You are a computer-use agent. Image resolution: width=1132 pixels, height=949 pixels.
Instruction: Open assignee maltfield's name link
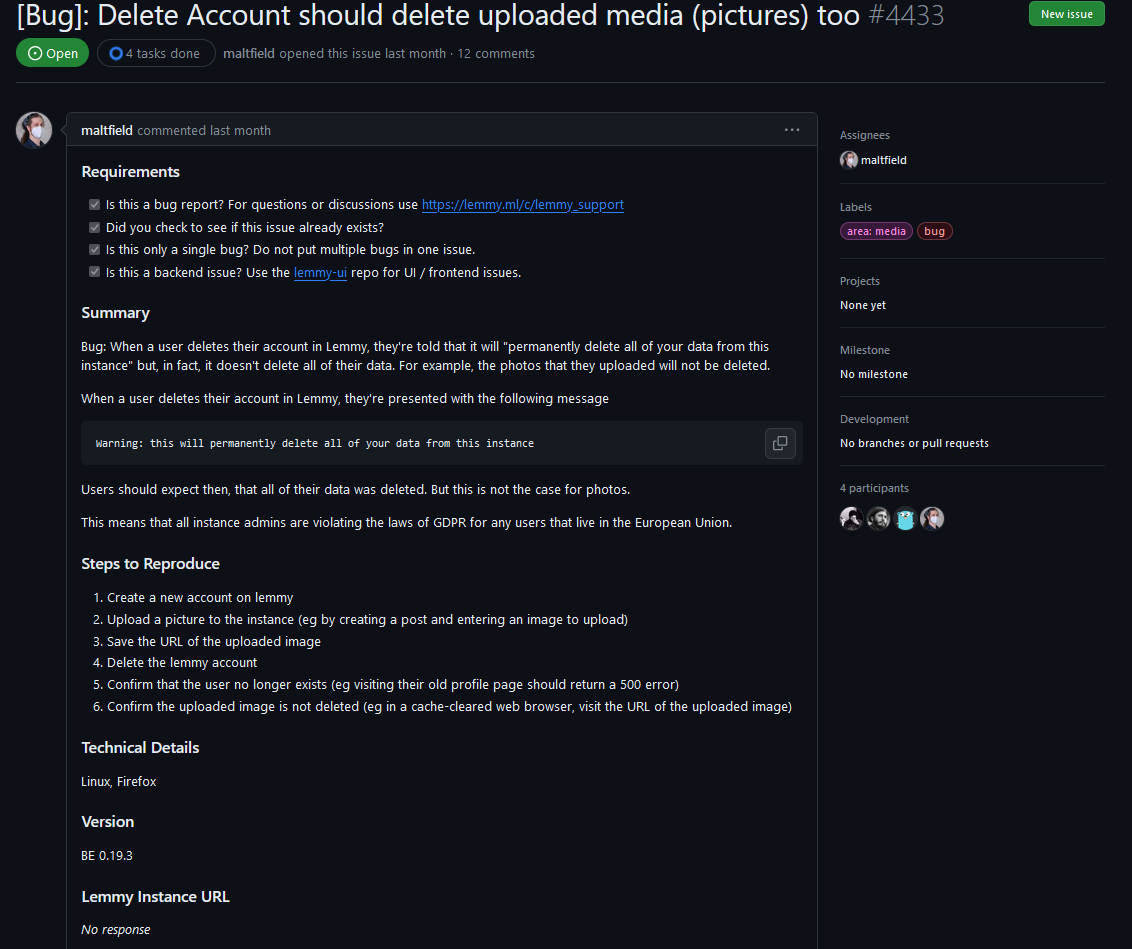coord(884,160)
